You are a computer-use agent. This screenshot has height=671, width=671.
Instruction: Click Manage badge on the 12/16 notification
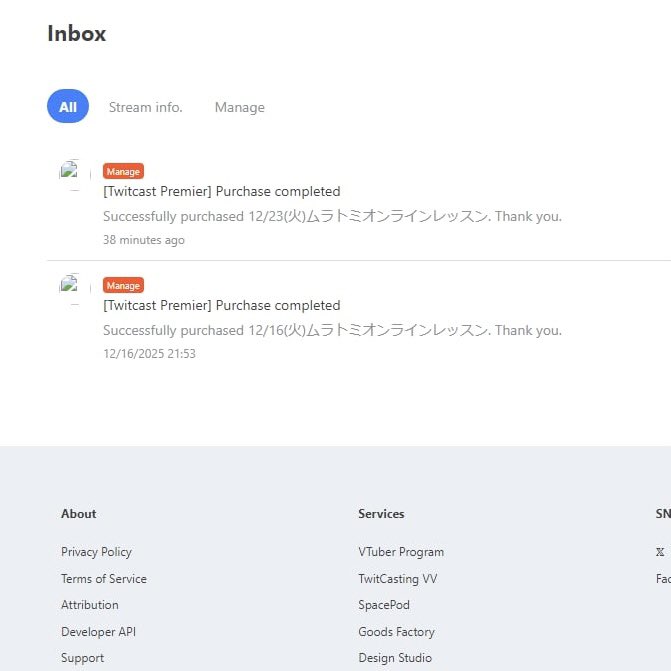tap(123, 285)
